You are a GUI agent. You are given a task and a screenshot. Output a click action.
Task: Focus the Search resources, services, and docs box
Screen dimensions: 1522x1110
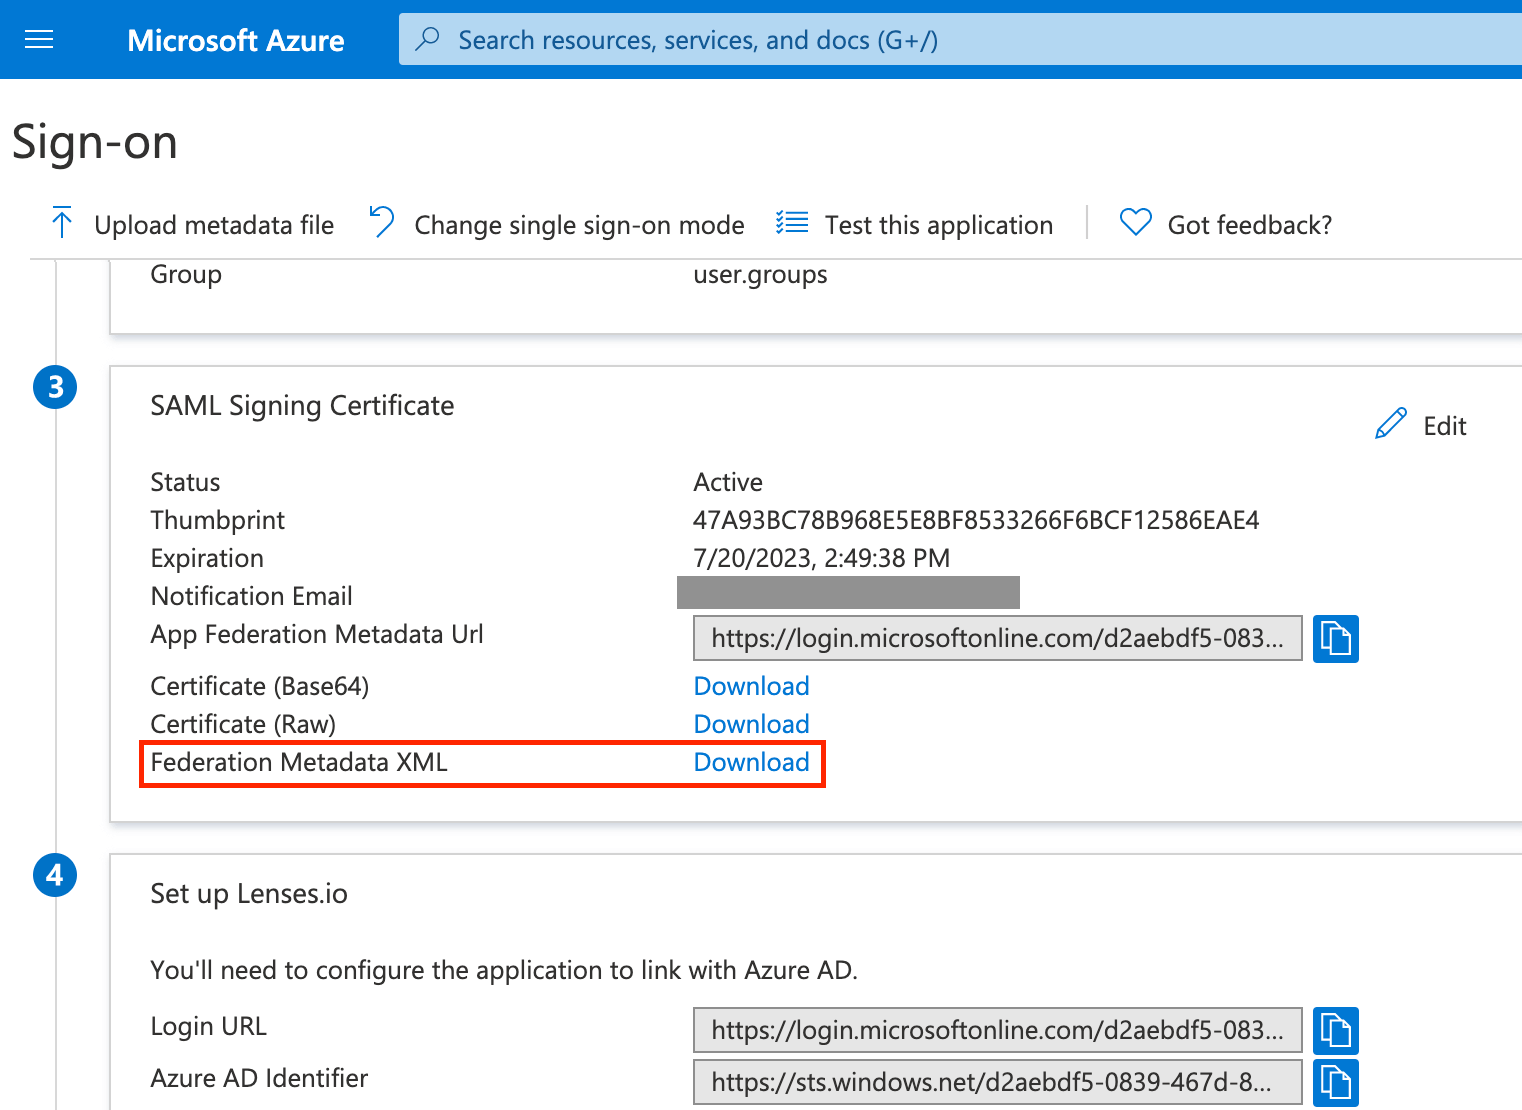click(x=960, y=40)
